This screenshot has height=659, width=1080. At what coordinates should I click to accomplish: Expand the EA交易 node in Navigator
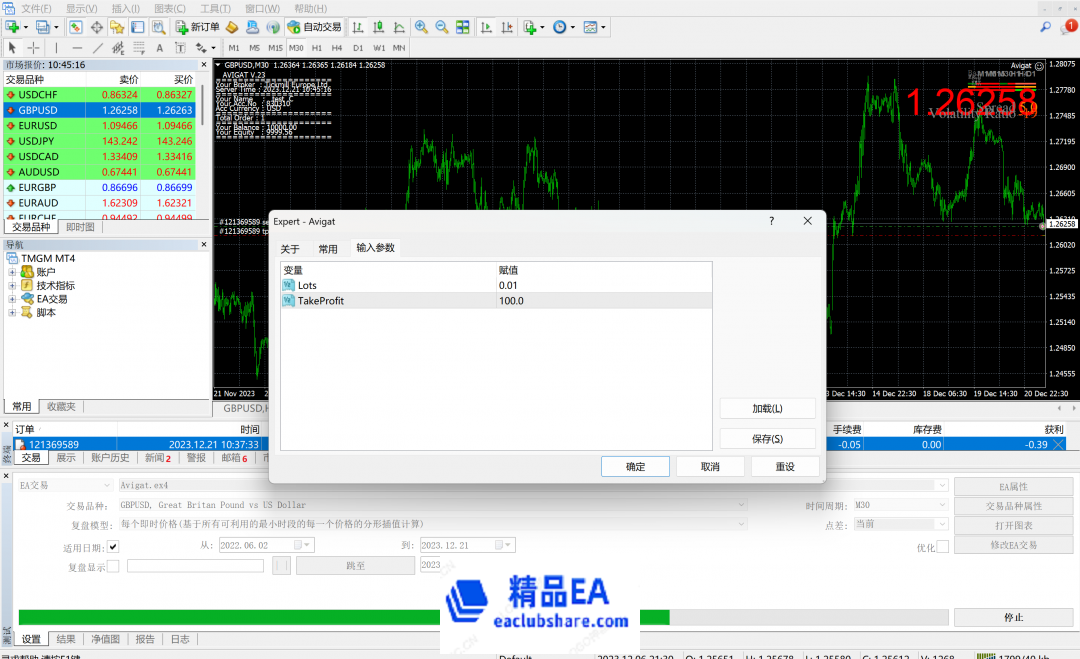(x=13, y=299)
